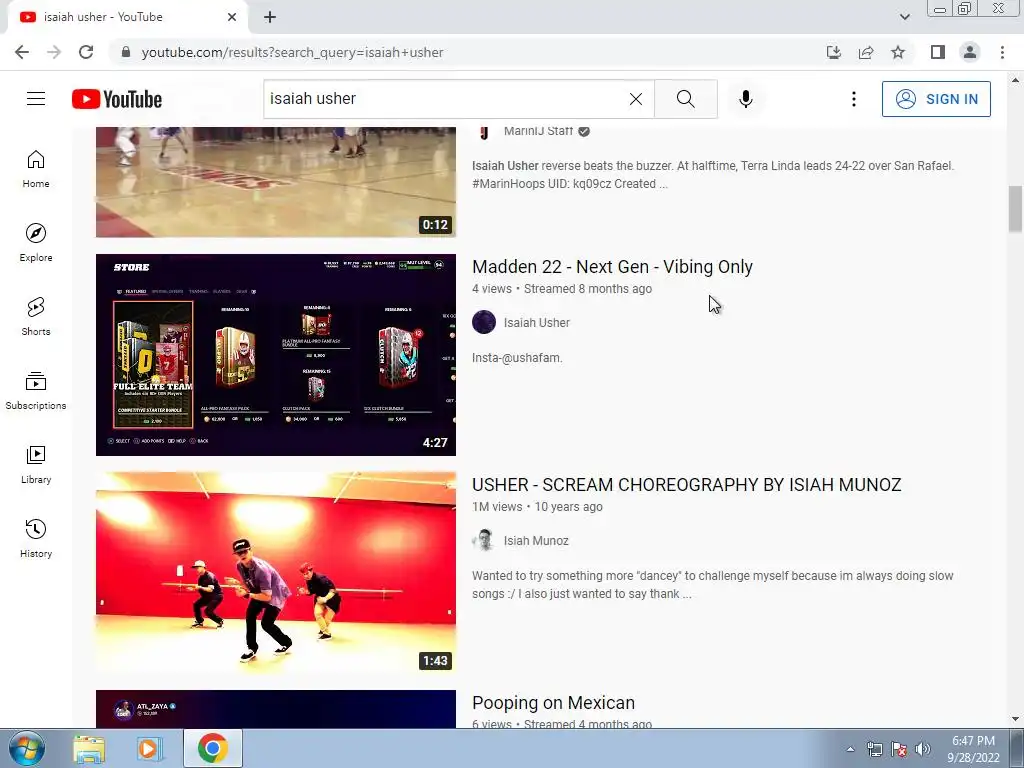Viewport: 1024px width, 768px height.
Task: Expand the tab search dropdown arrow
Action: coord(904,17)
